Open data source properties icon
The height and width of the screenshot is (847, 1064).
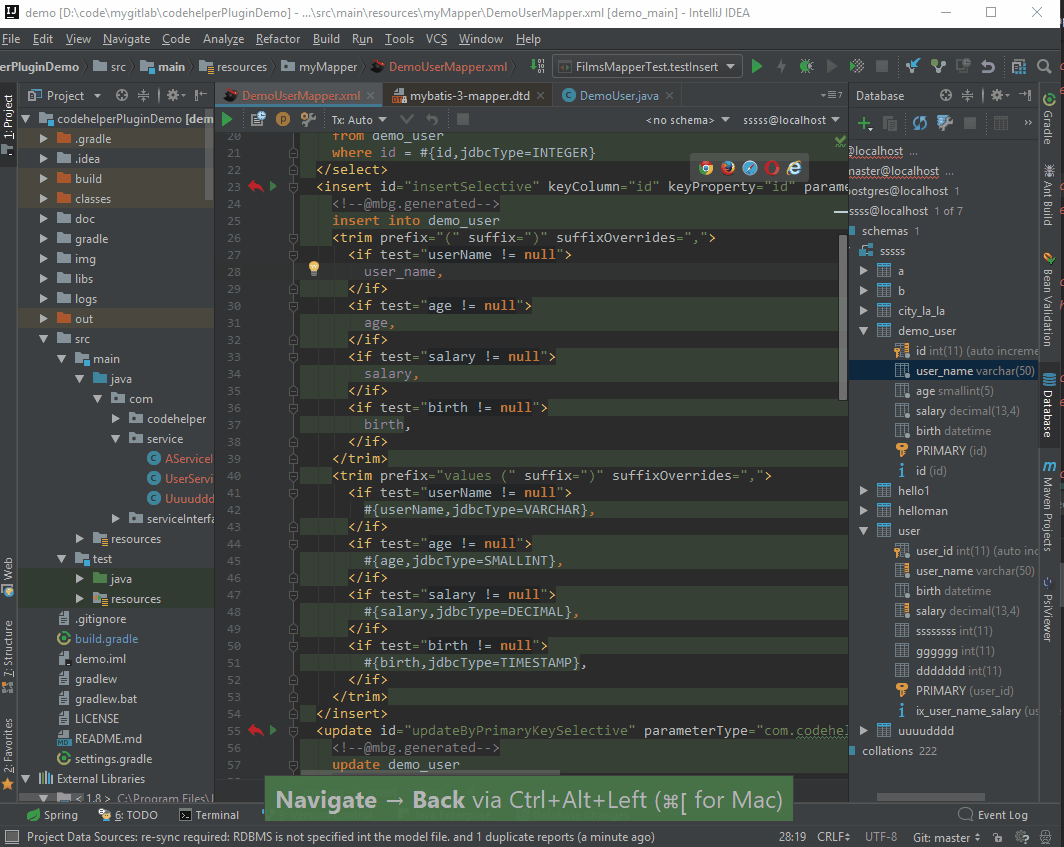click(945, 124)
